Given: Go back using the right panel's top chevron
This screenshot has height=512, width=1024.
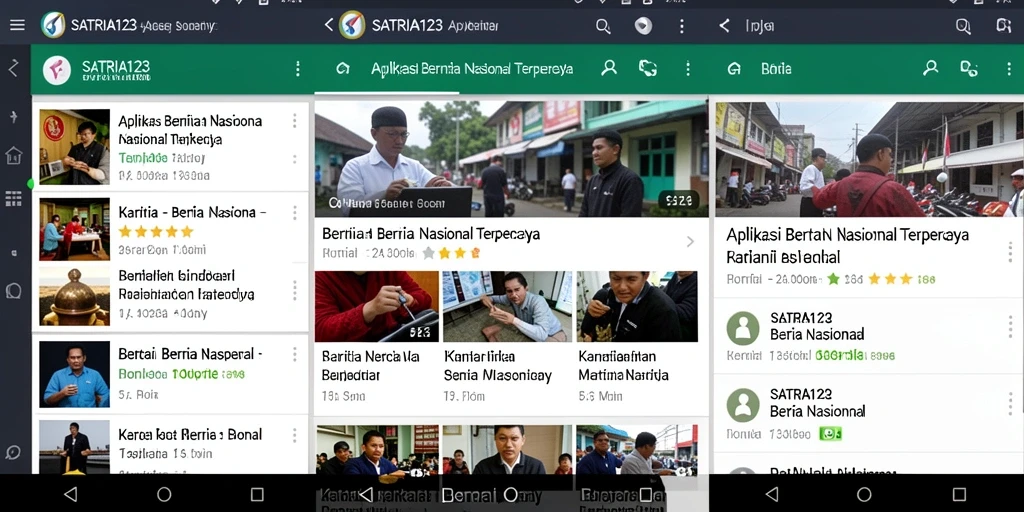Looking at the screenshot, I should click(x=724, y=25).
